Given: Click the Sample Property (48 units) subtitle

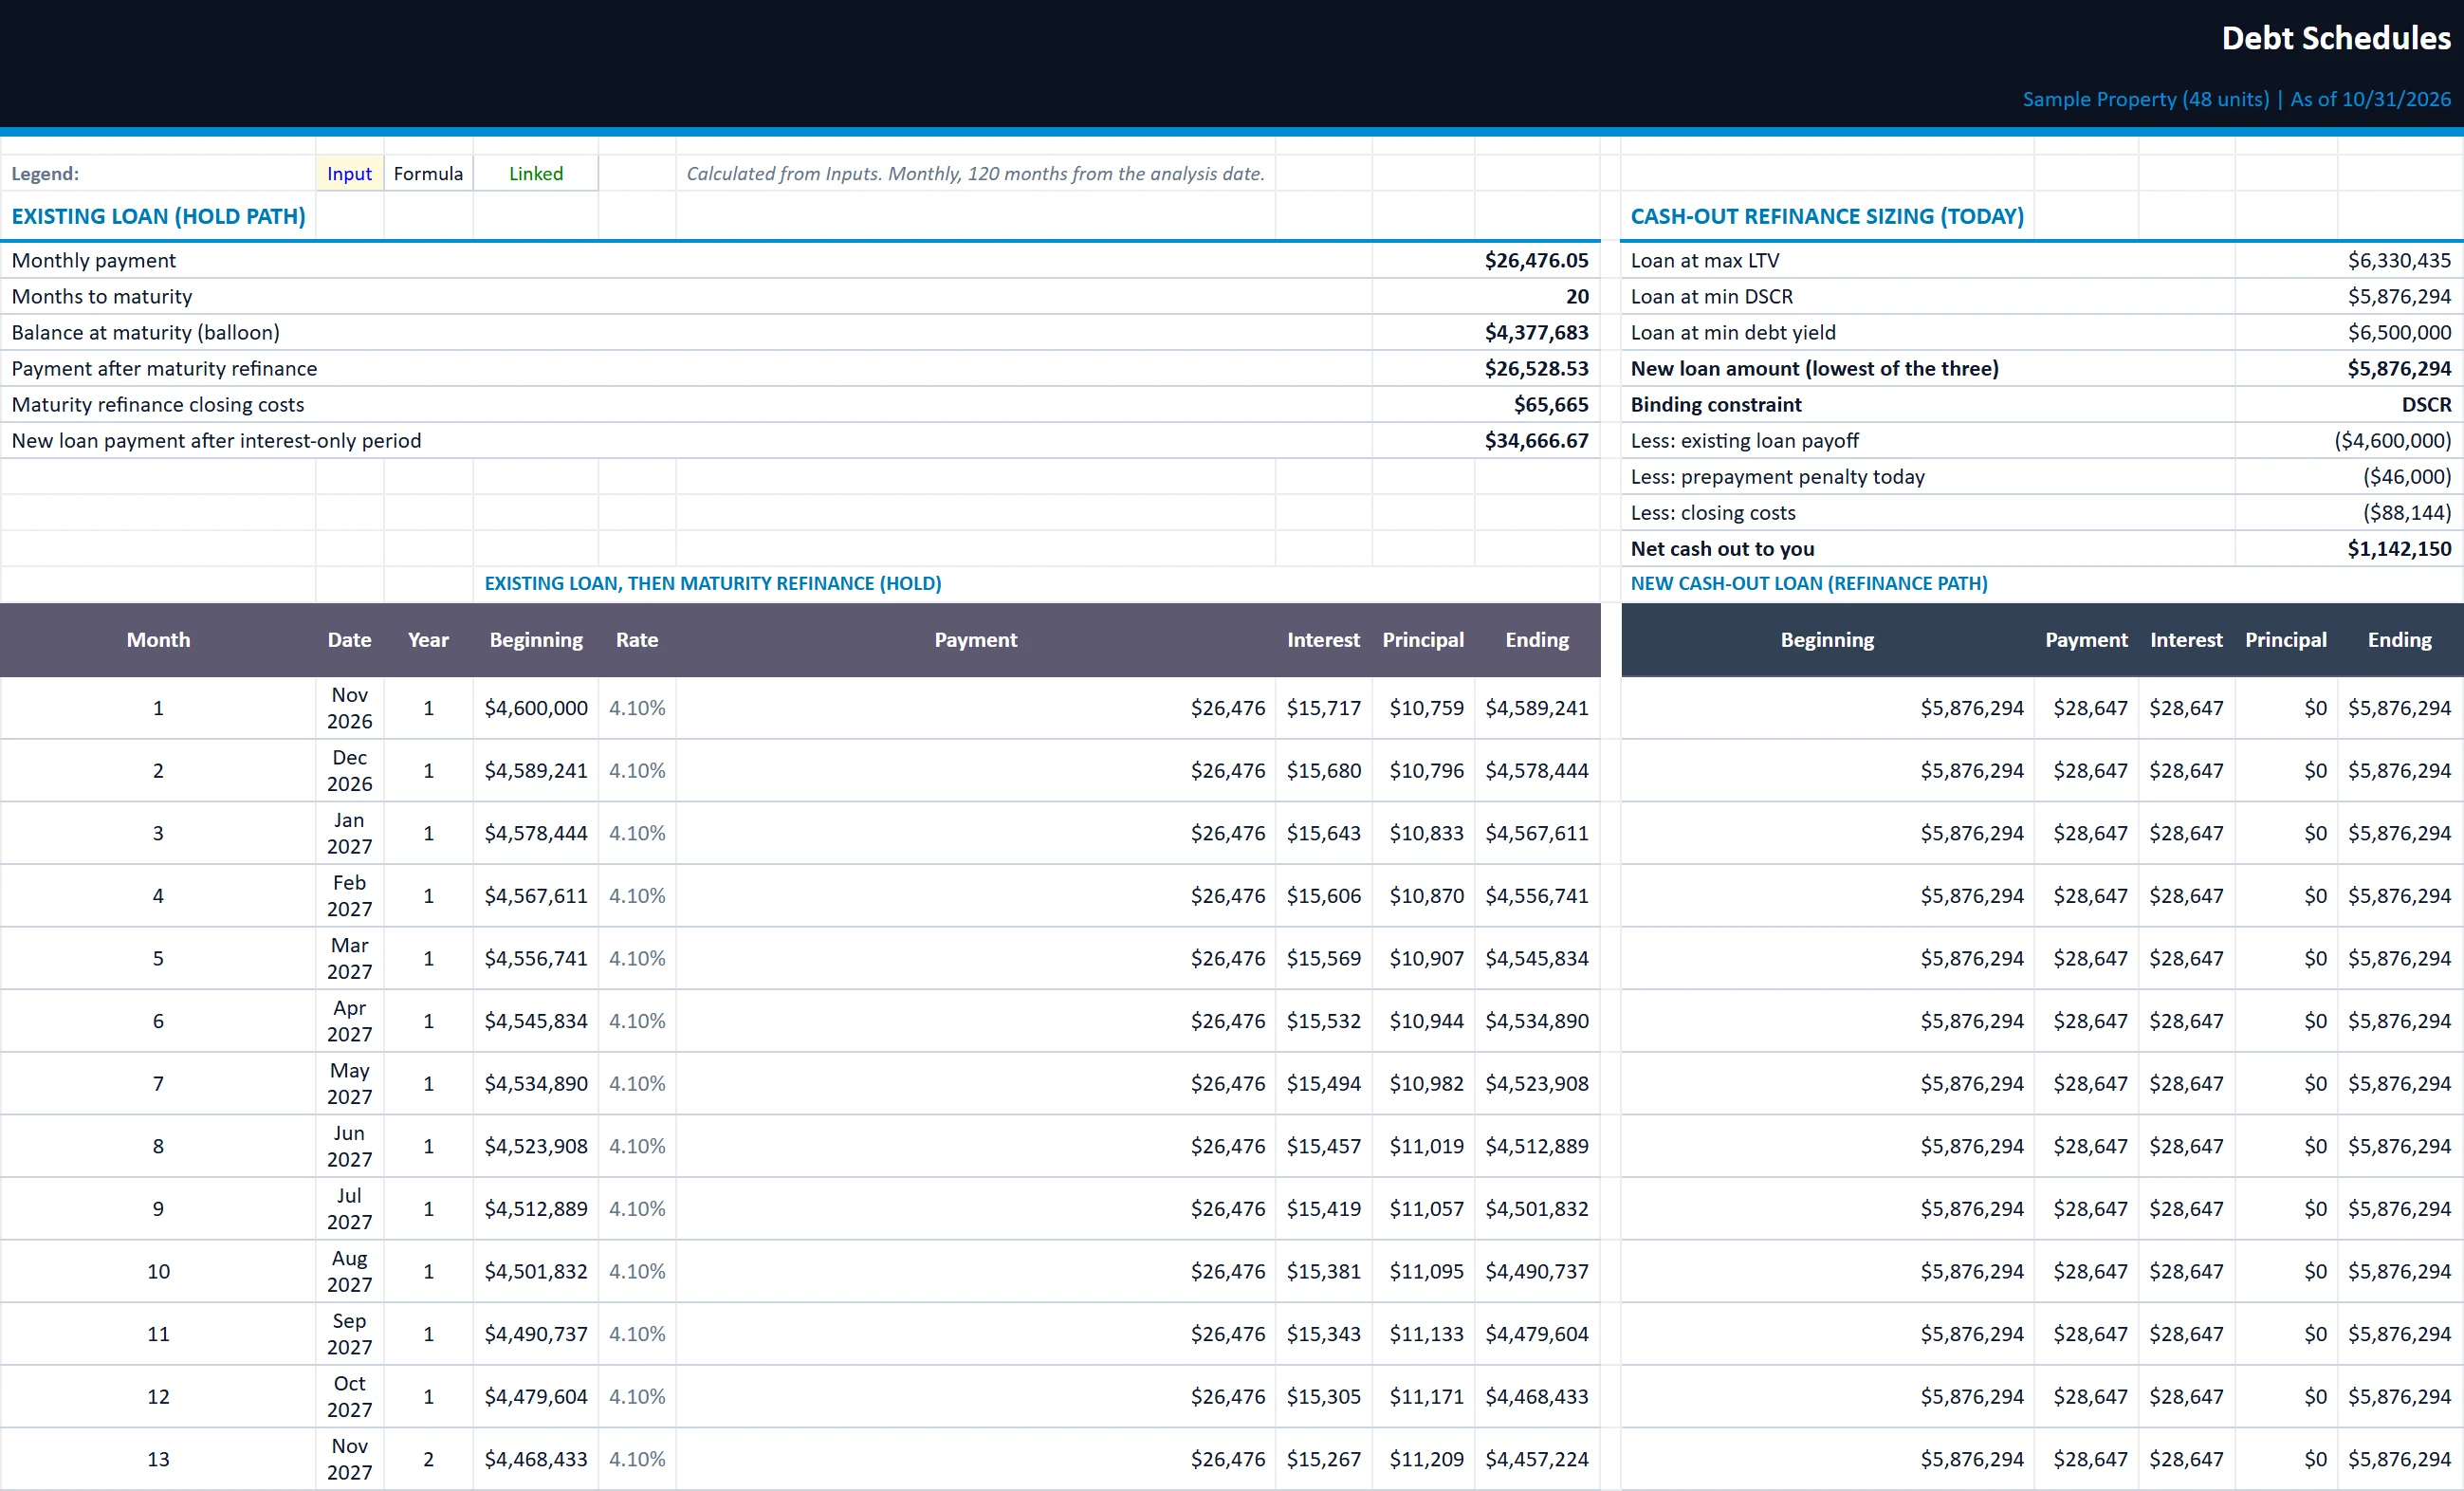Looking at the screenshot, I should click(2236, 99).
